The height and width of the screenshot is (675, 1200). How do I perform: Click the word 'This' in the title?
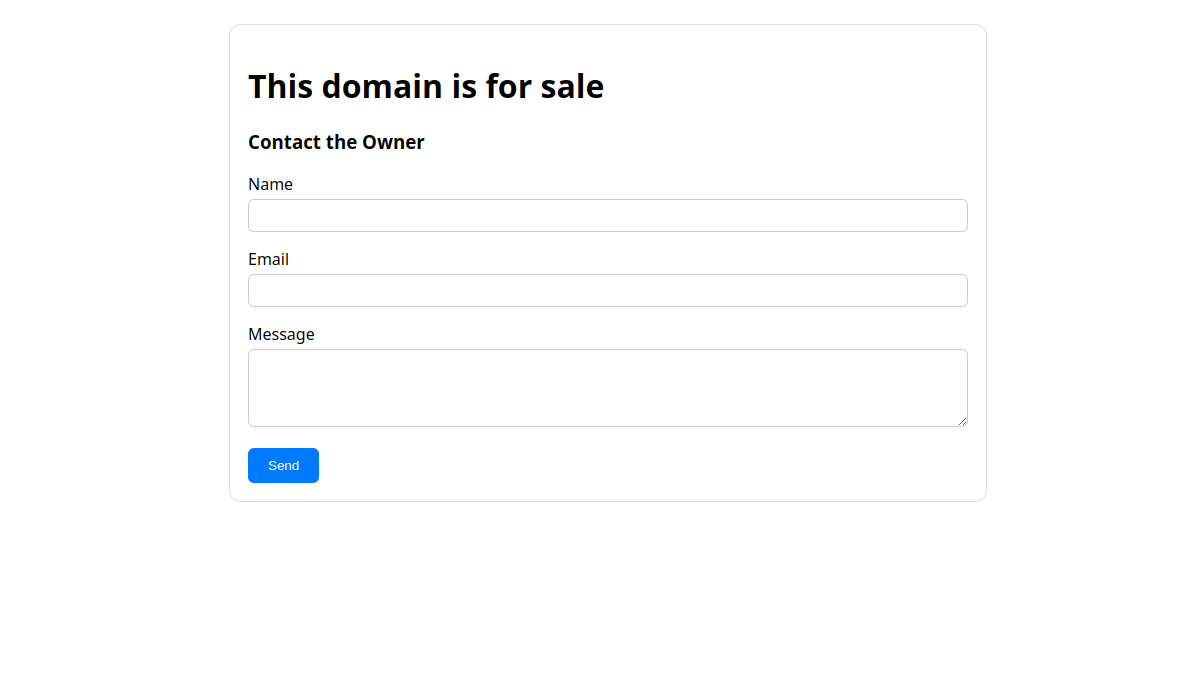coord(281,87)
